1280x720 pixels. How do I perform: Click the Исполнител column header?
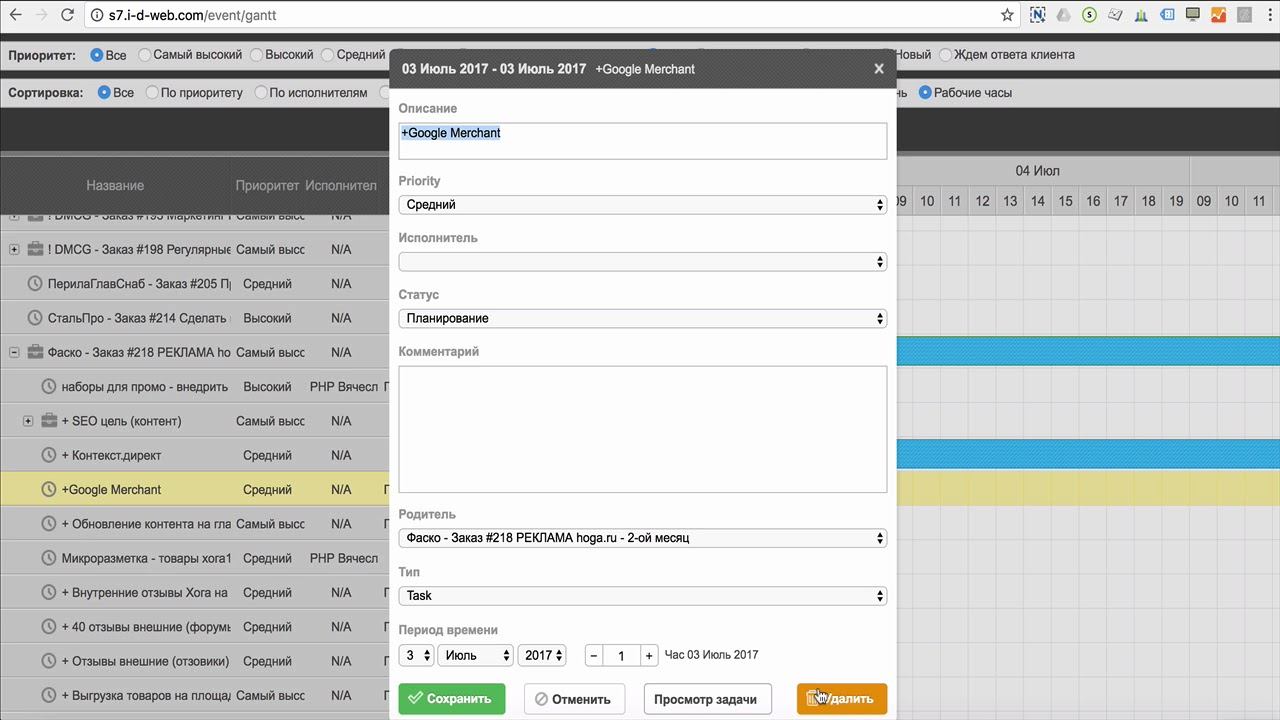341,185
